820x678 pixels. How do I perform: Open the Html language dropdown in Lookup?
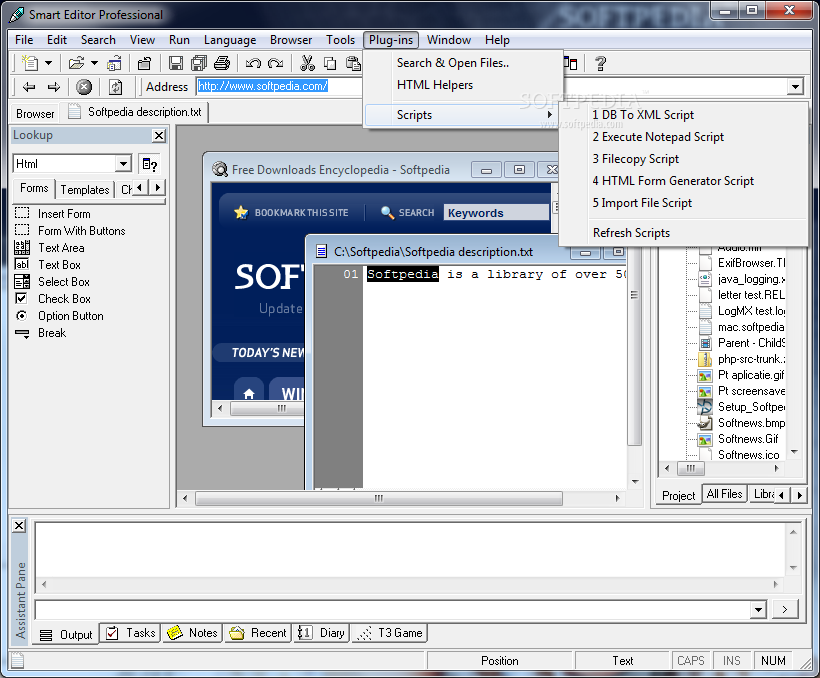click(123, 164)
